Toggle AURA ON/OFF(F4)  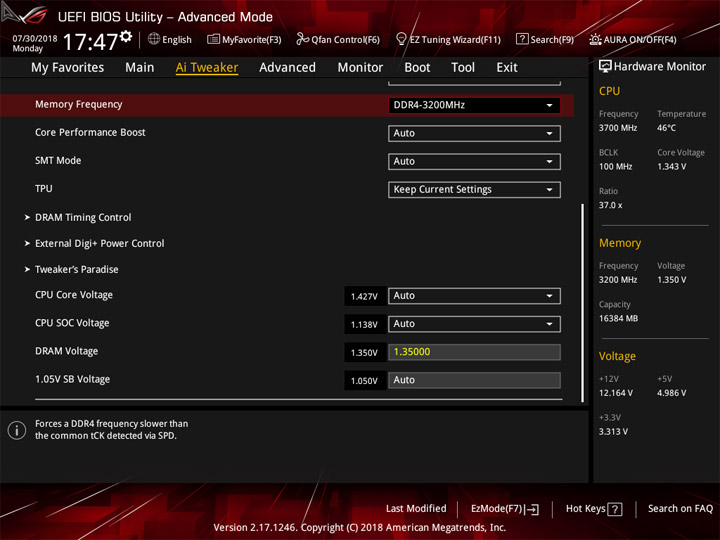pyautogui.click(x=633, y=39)
